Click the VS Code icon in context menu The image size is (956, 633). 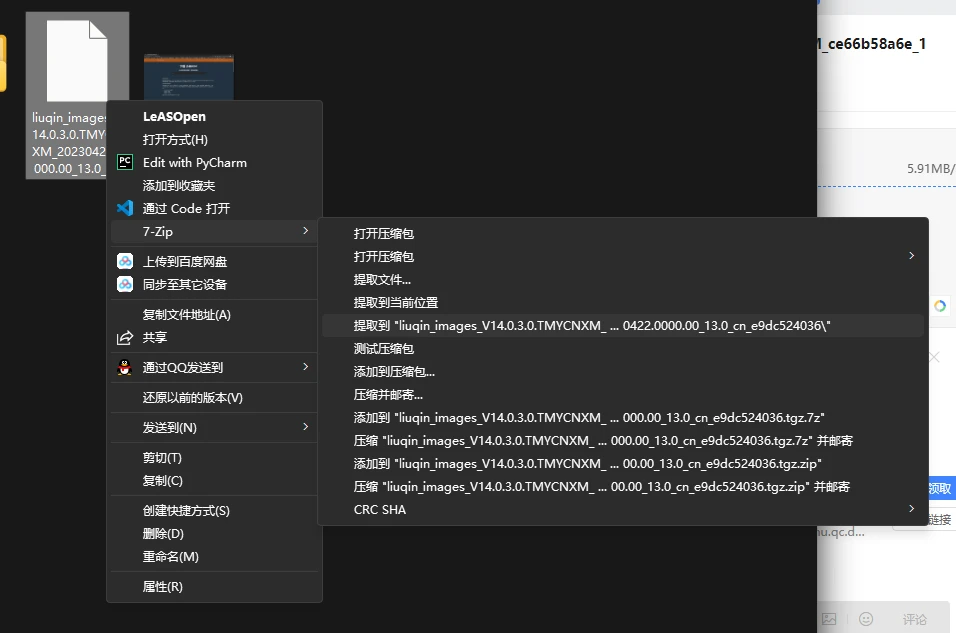[x=125, y=208]
